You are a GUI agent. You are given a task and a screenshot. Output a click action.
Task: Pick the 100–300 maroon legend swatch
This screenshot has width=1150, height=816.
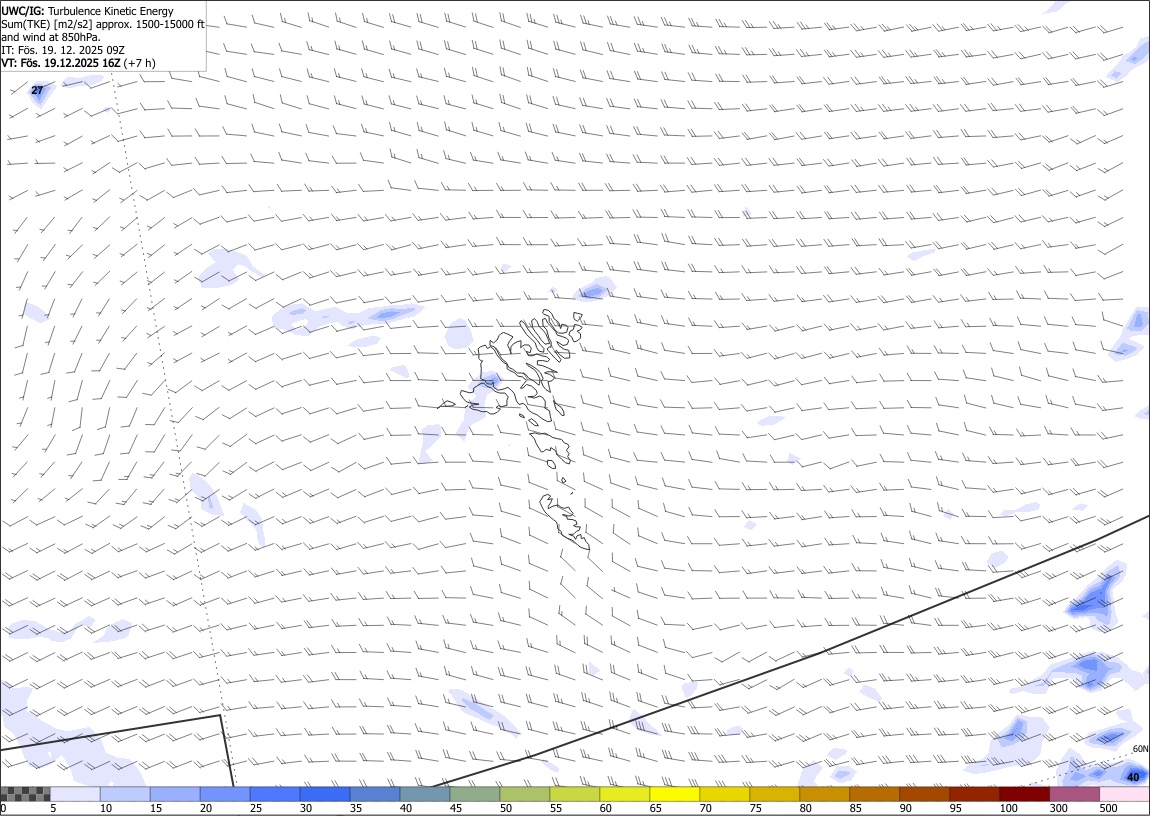[x=1024, y=794]
